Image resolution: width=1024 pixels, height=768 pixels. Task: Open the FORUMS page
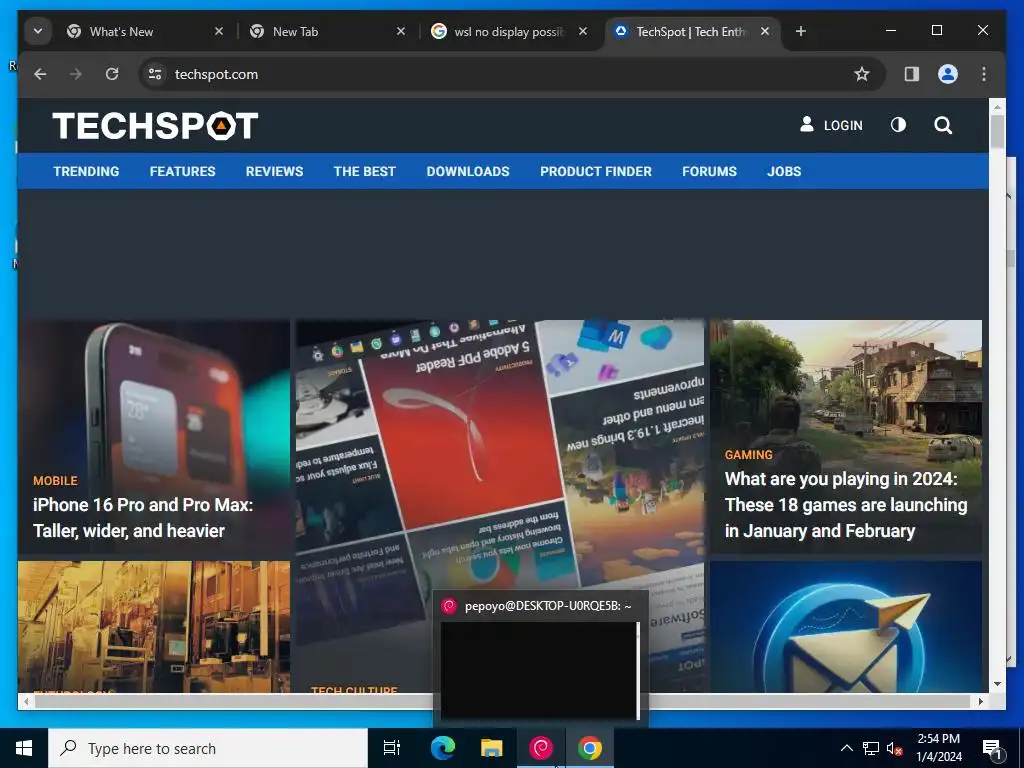[x=709, y=172]
